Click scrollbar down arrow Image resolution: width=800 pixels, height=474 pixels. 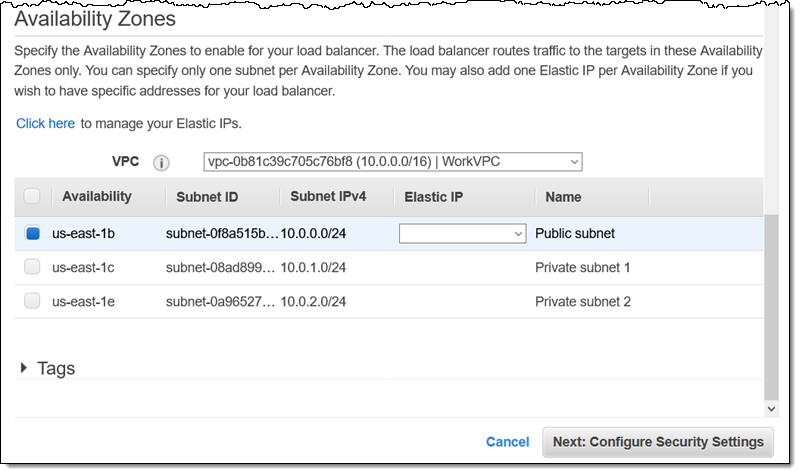click(x=770, y=409)
